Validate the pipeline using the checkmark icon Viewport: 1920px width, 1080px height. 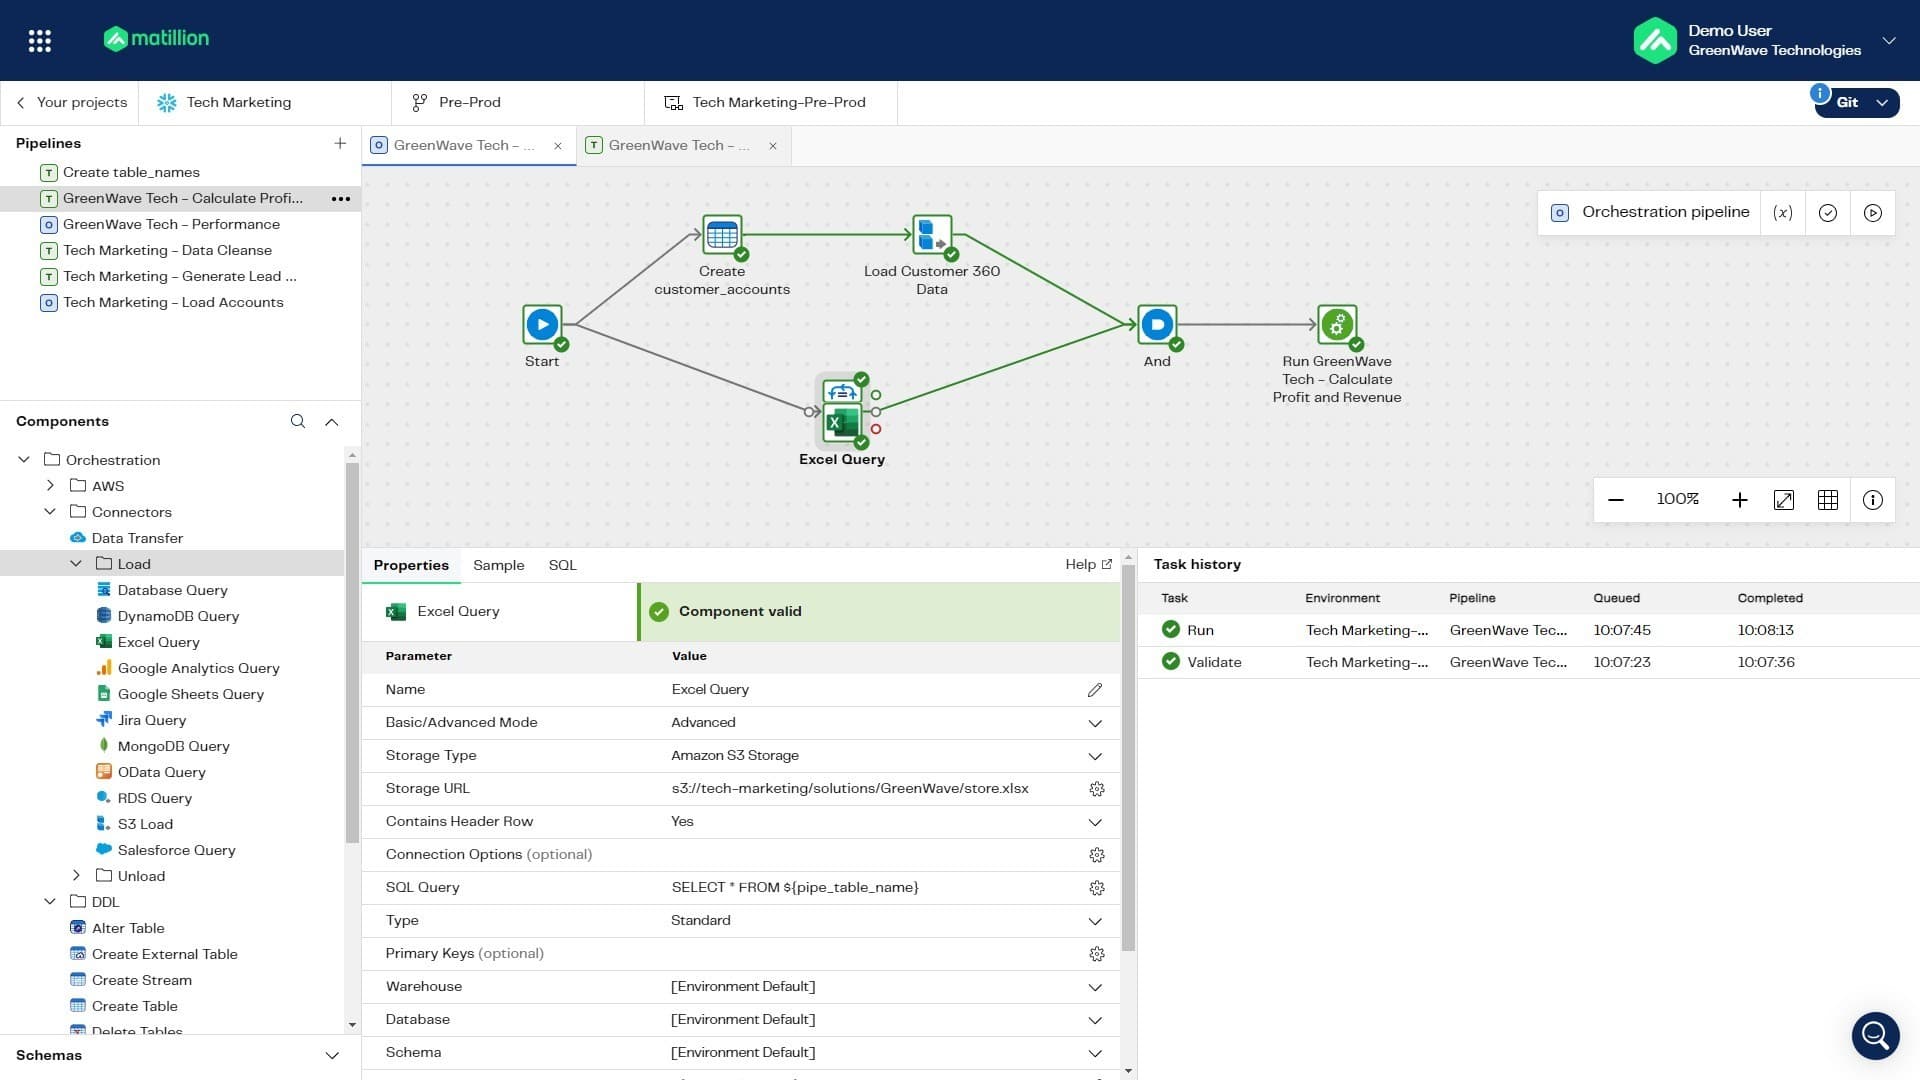click(x=1828, y=212)
